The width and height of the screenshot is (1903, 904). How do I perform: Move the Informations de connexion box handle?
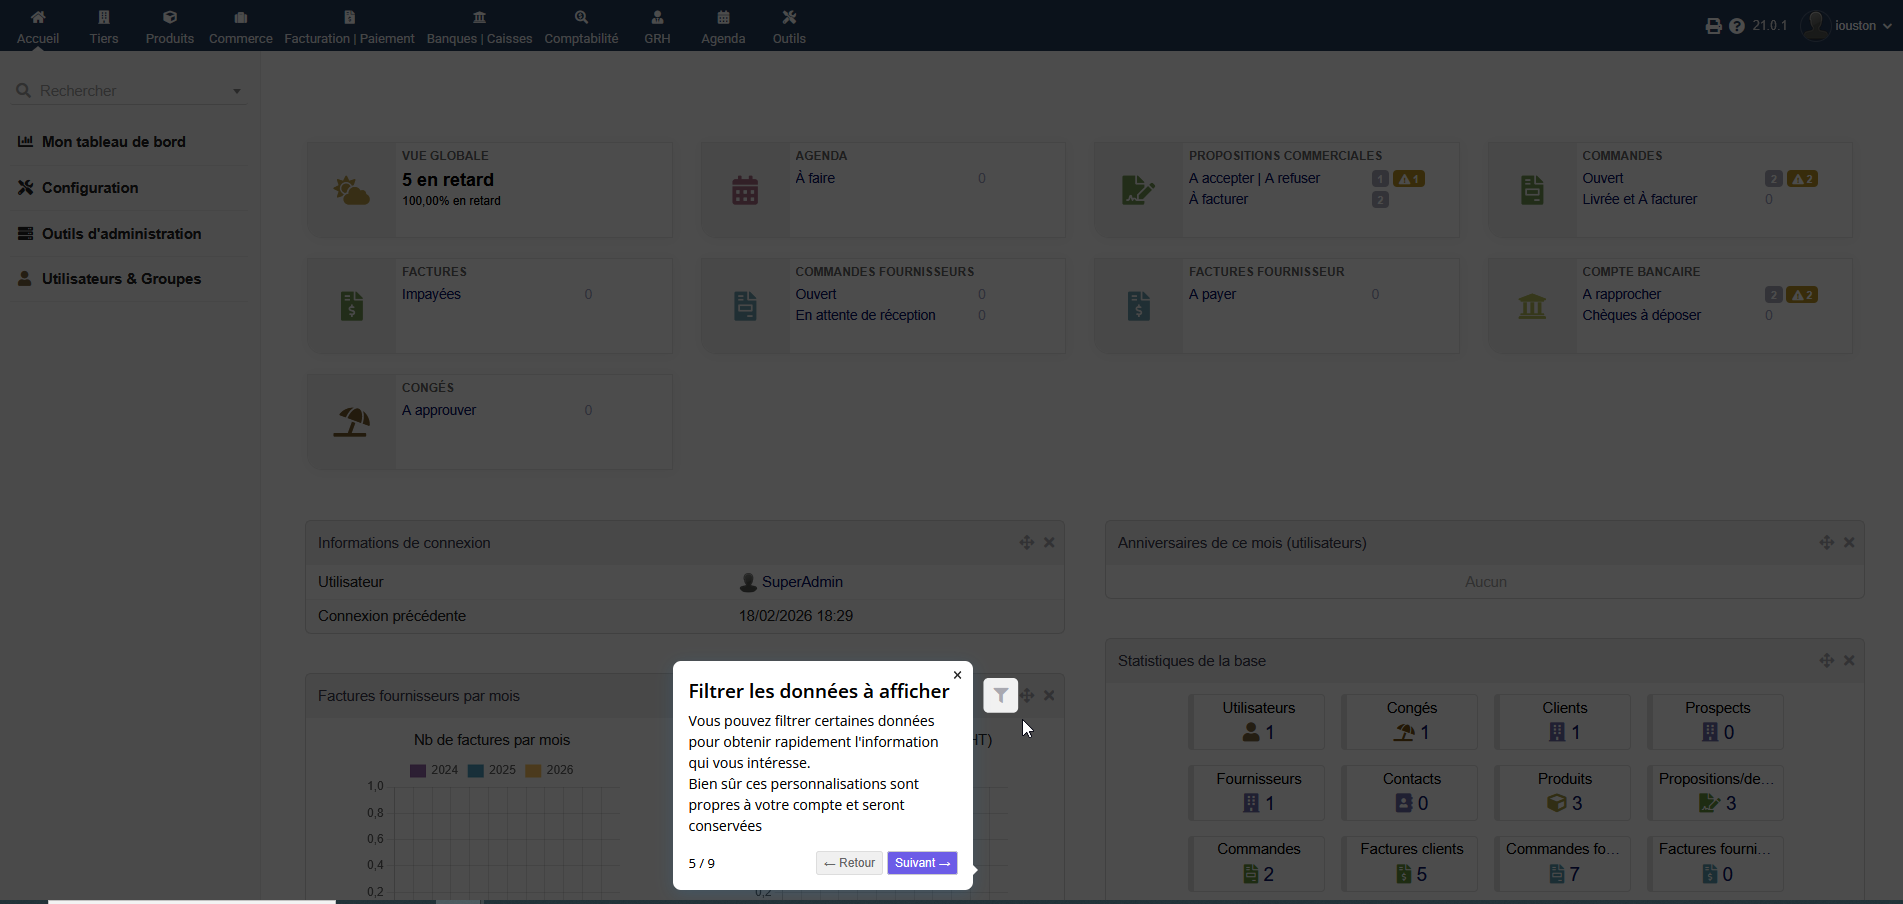pyautogui.click(x=1026, y=542)
